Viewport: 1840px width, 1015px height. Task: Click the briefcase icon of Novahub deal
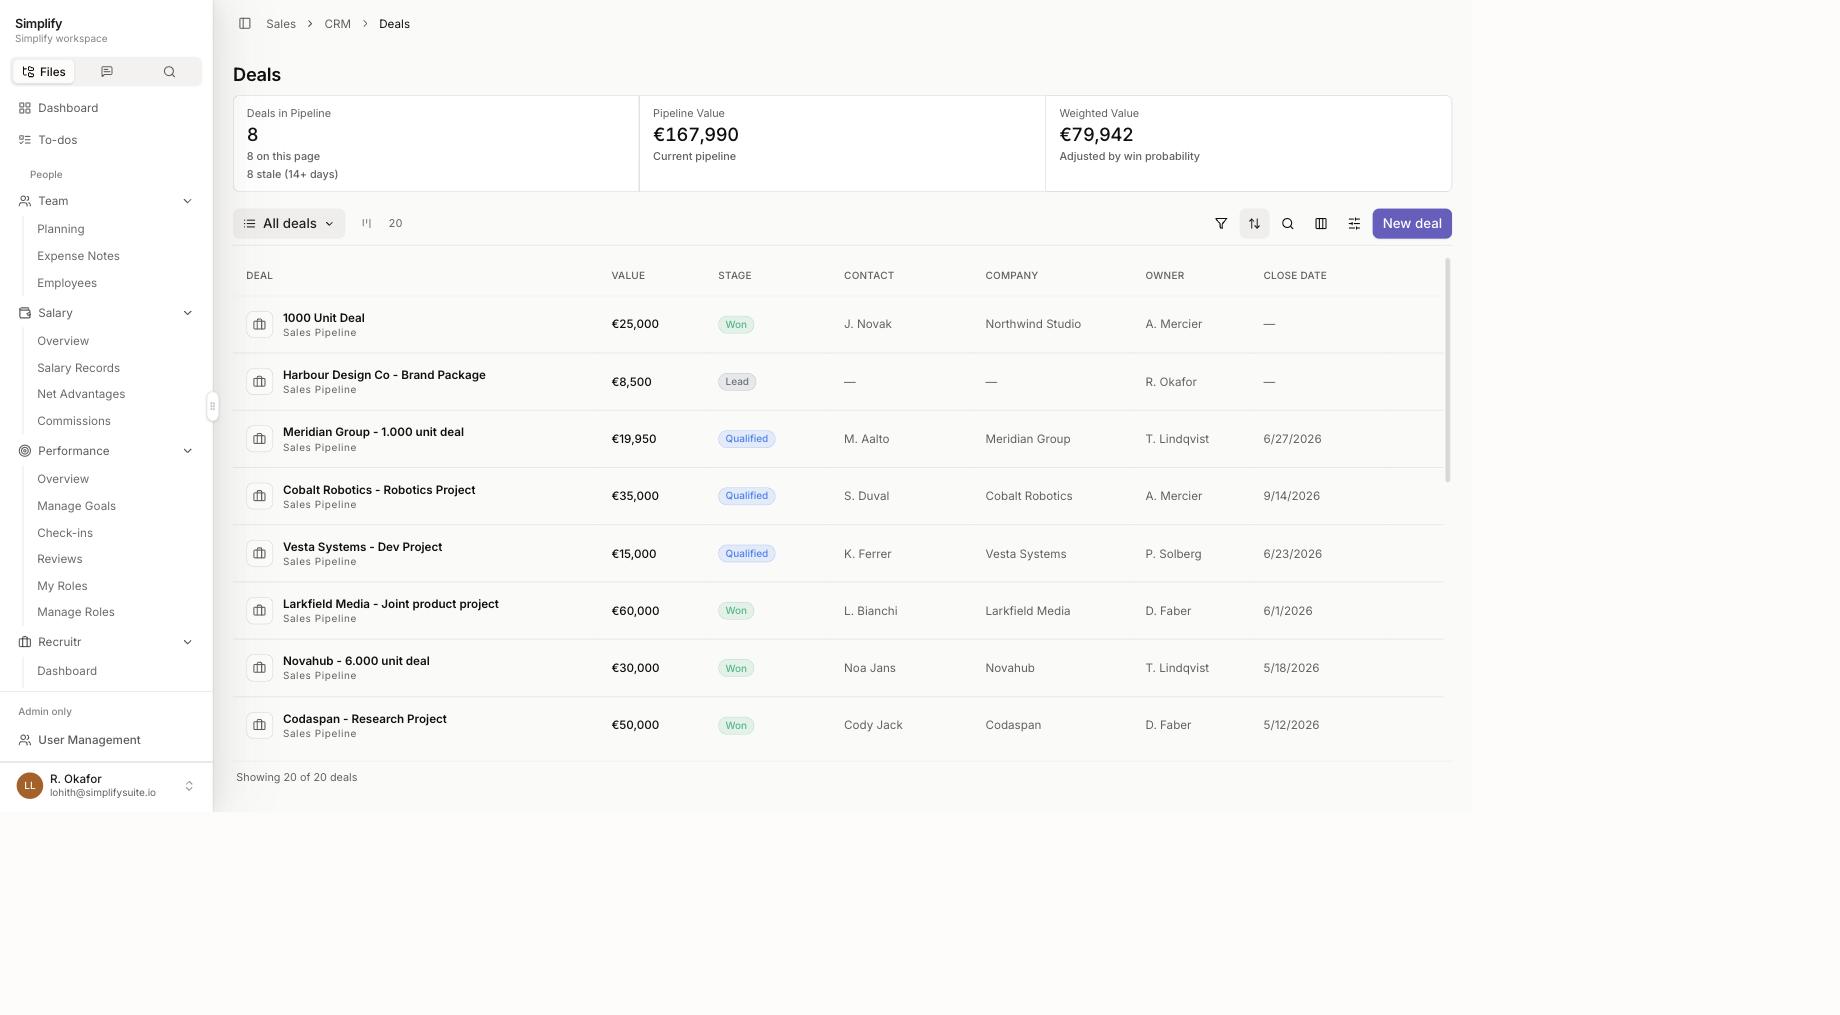tap(259, 668)
